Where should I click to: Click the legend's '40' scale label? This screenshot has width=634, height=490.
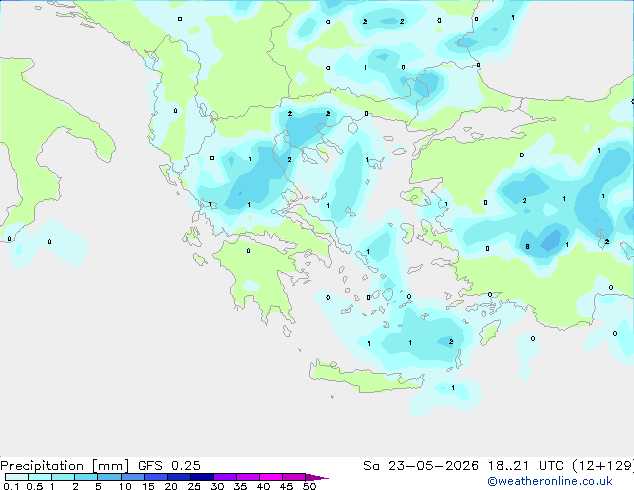263,486
